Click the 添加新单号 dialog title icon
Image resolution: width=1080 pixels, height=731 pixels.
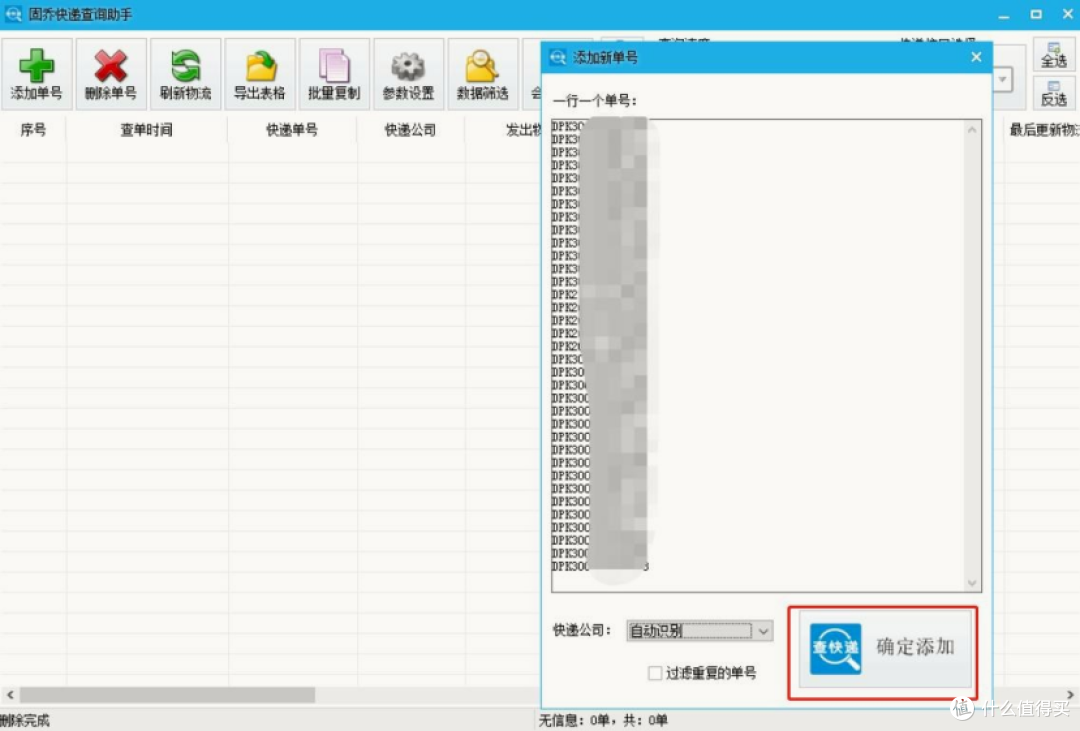tap(558, 58)
